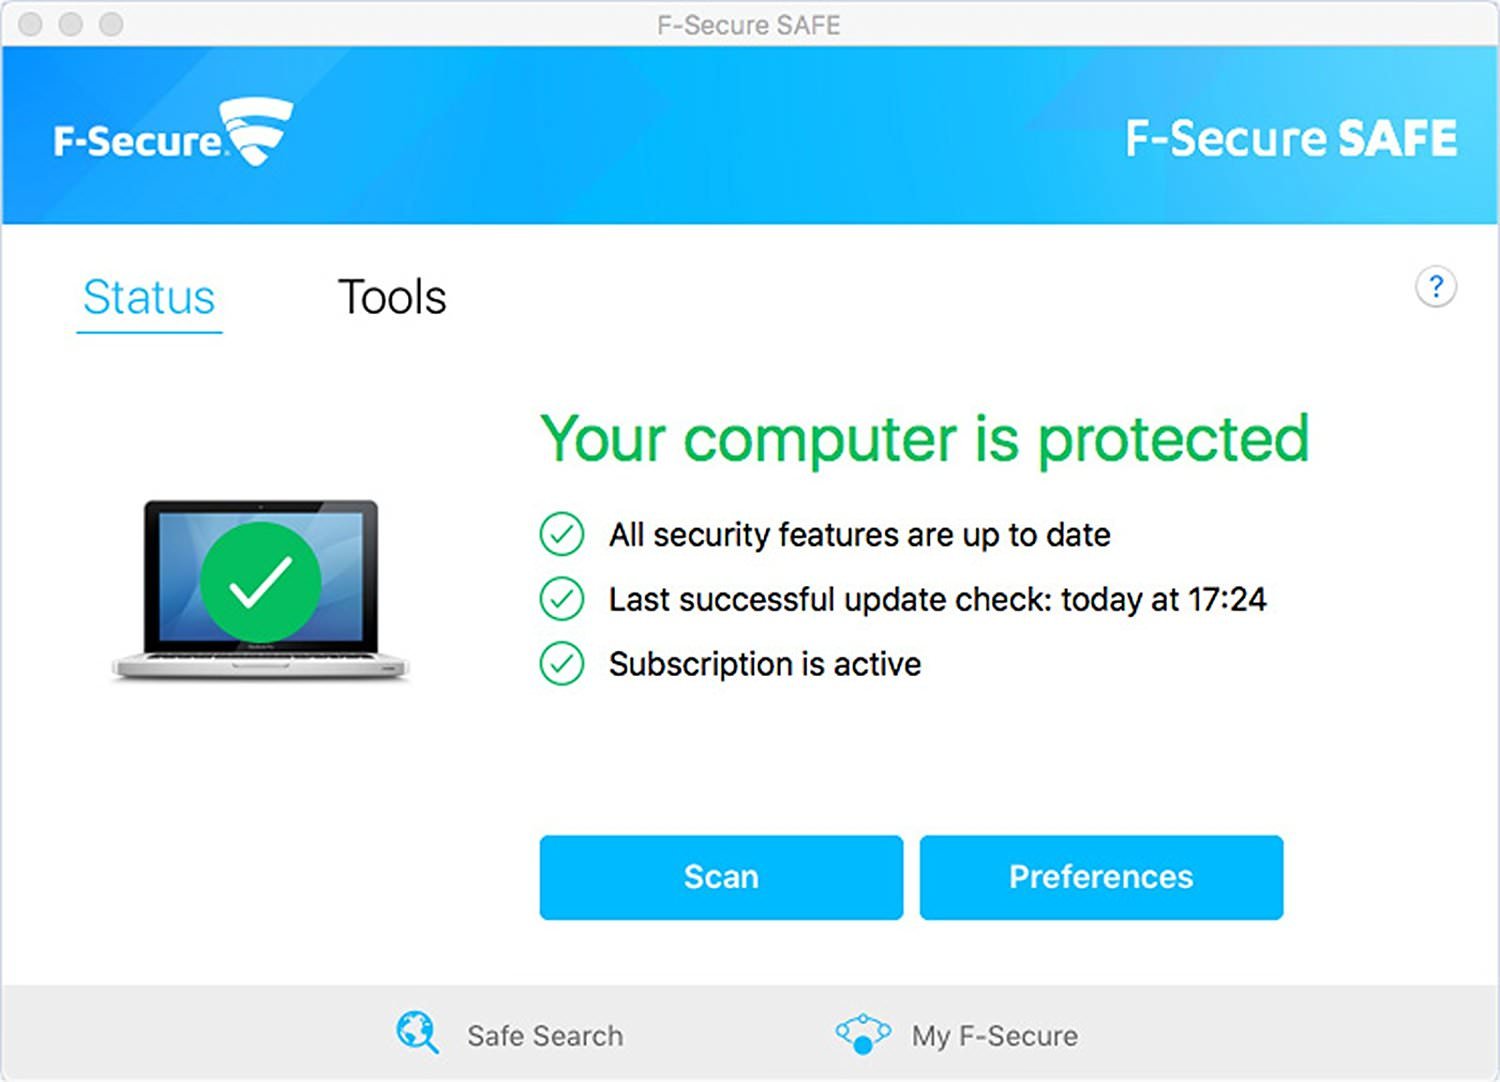This screenshot has width=1500, height=1082.
Task: Click the checkmark beside 'All security features are up to date'
Action: click(x=562, y=535)
